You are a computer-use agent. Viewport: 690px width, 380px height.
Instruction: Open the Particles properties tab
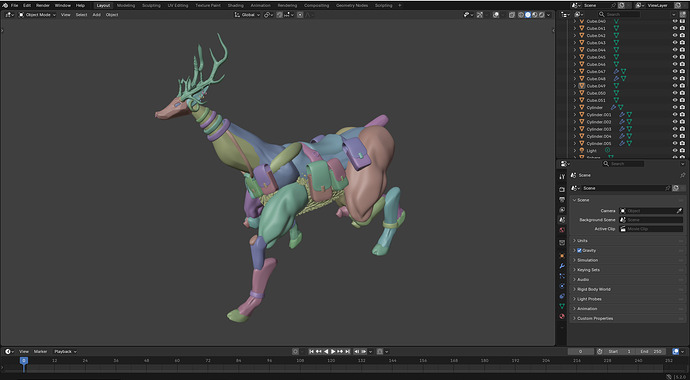(562, 276)
